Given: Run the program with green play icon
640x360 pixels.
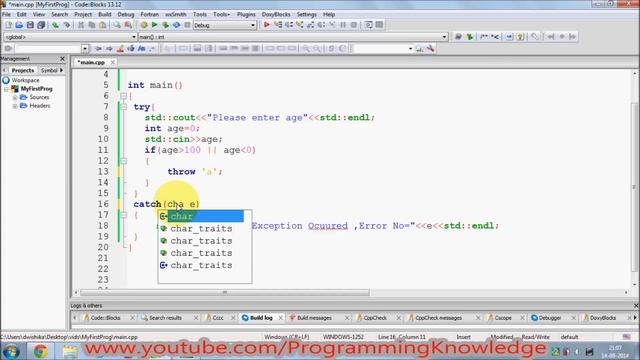Looking at the screenshot, I should coord(155,25).
